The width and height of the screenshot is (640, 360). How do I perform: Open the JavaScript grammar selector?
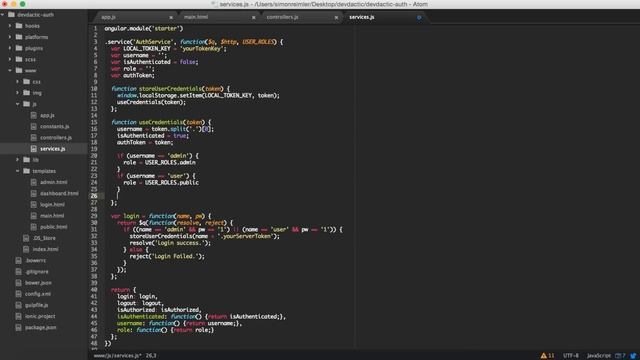[599, 356]
